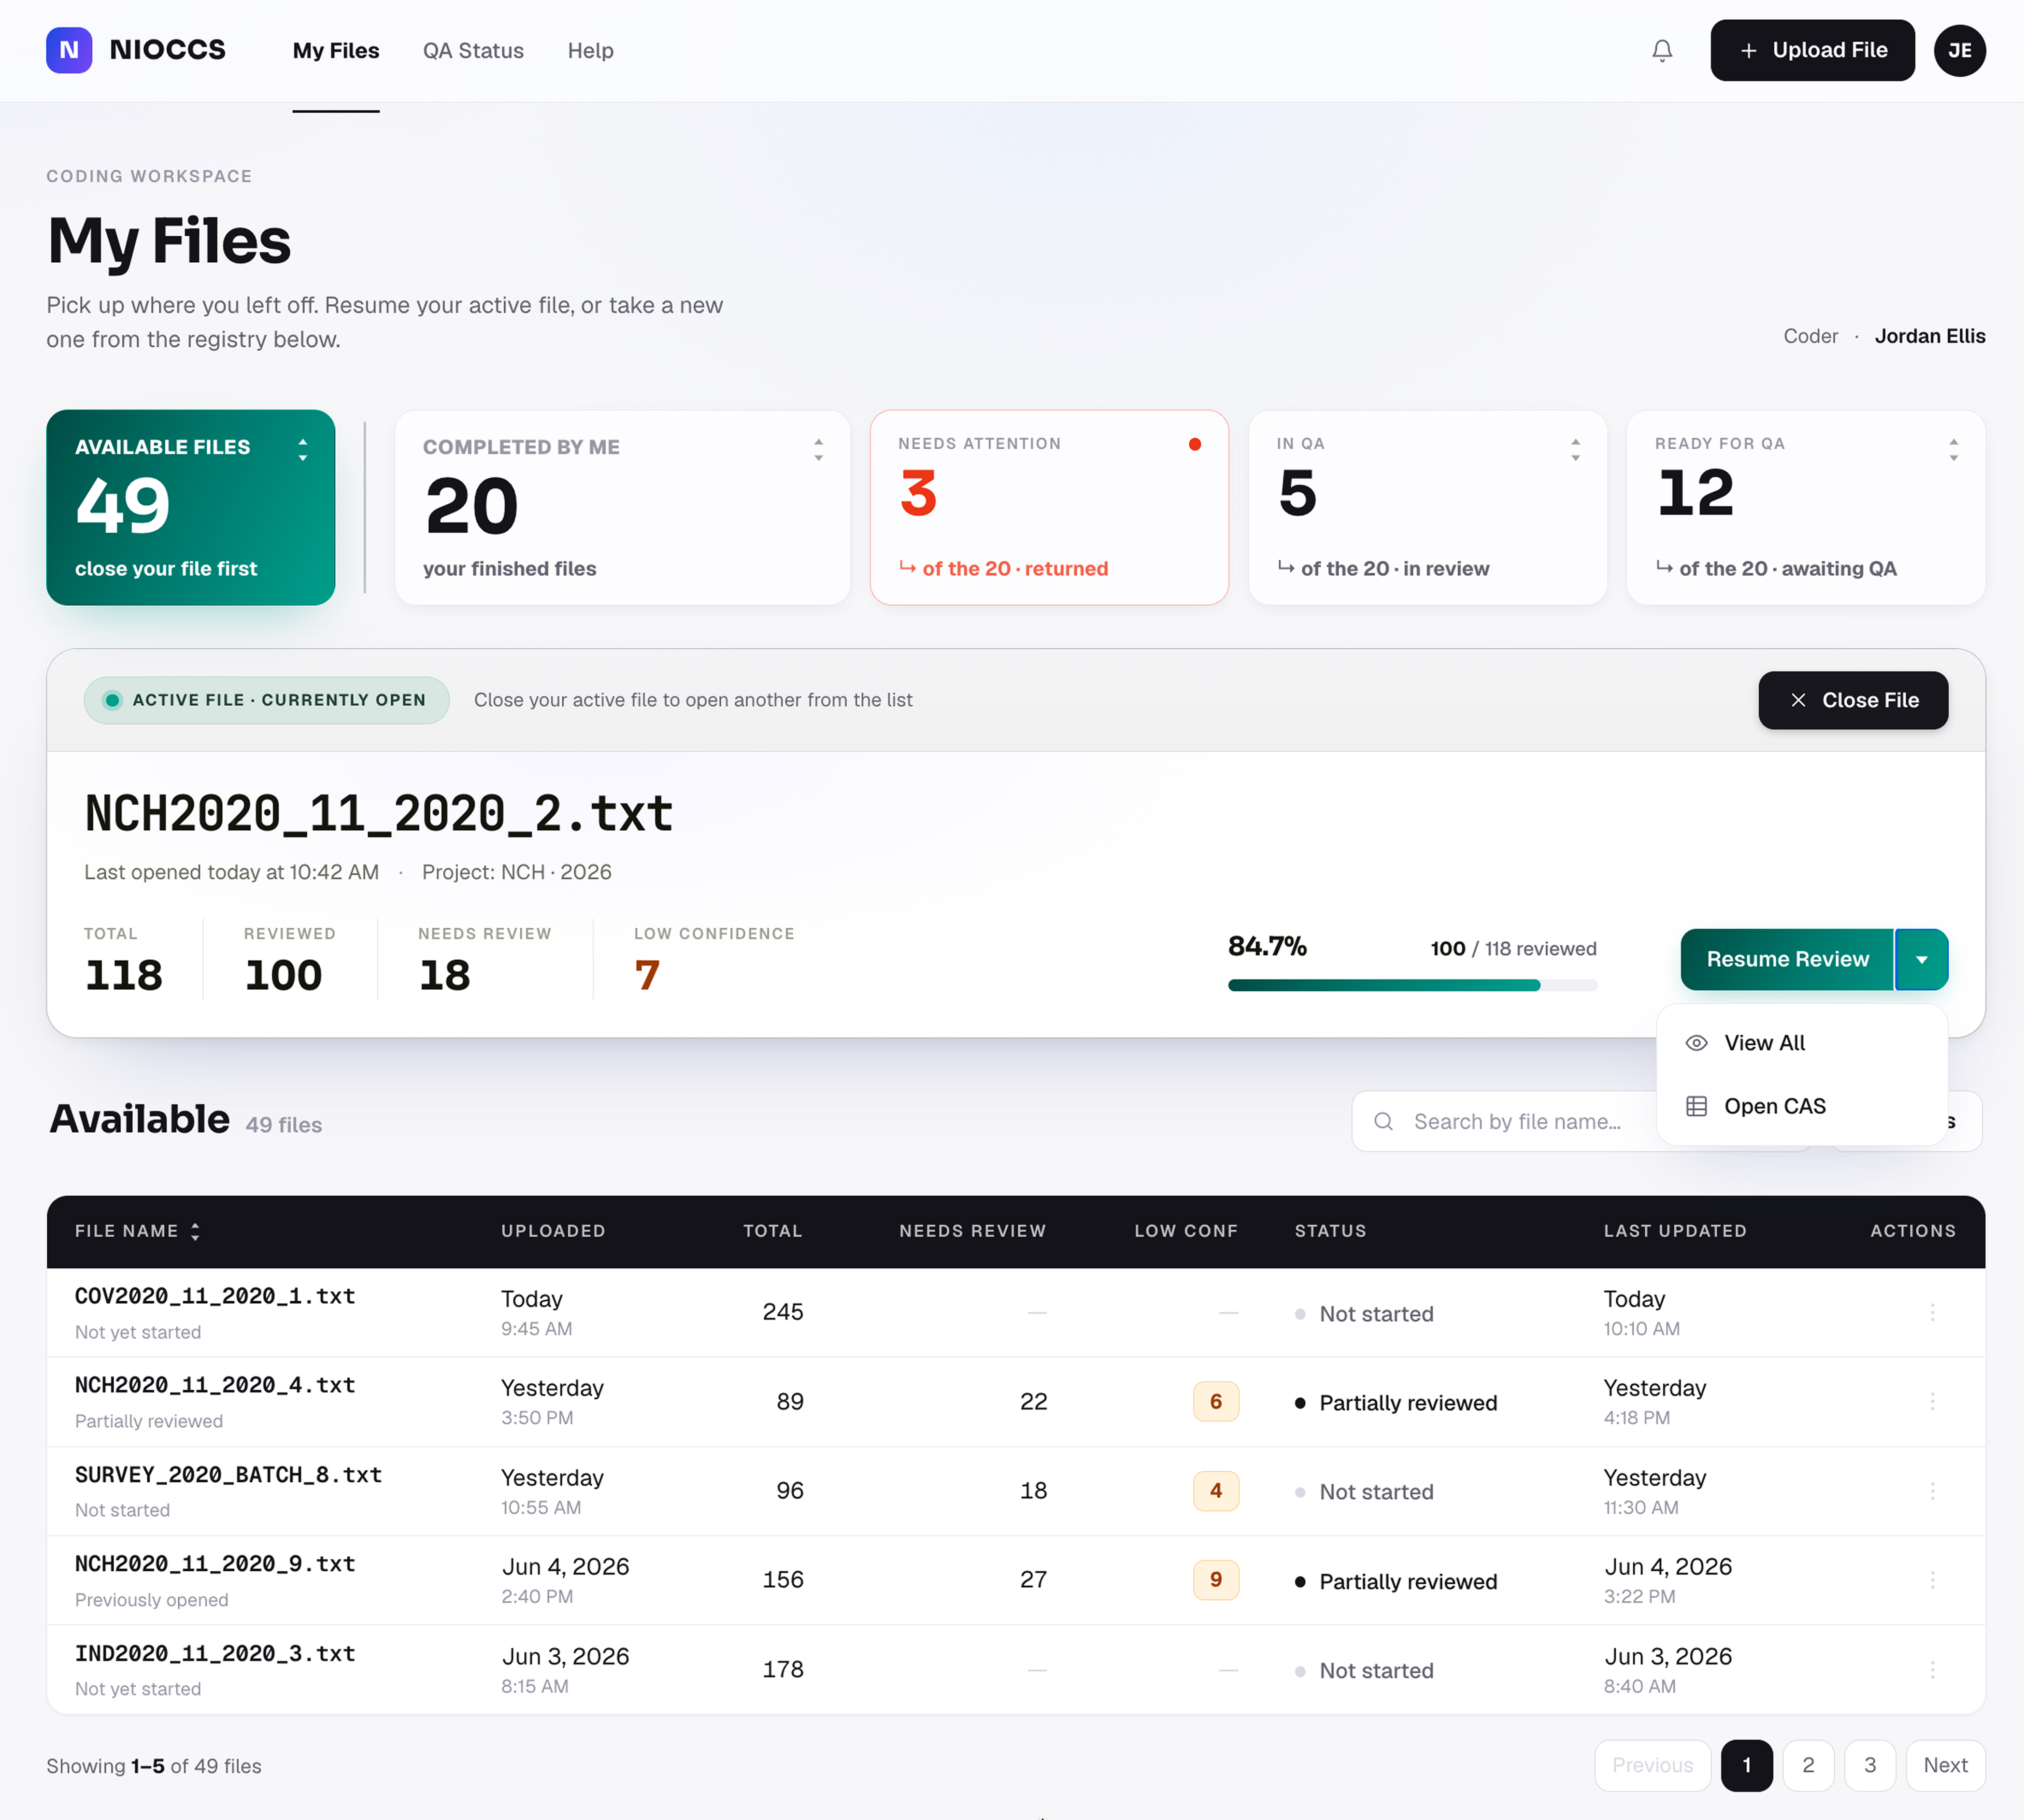
Task: Switch to the QA Status tab
Action: 473,50
